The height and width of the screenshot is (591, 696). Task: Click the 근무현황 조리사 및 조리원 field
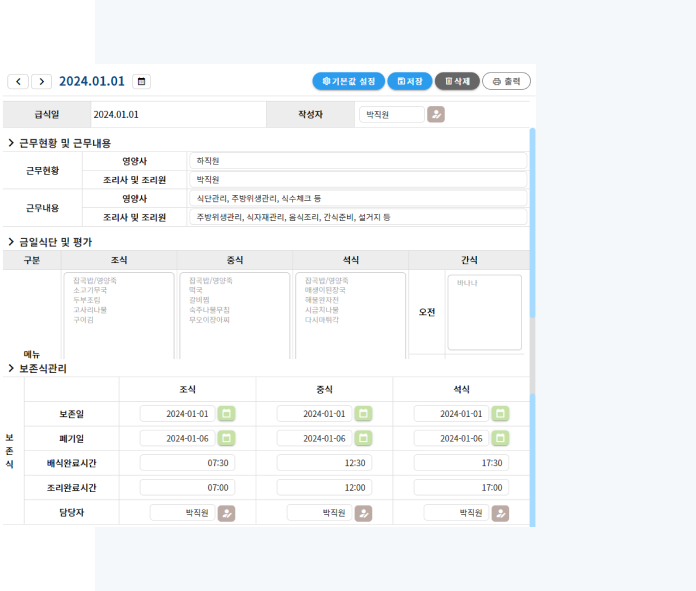[x=358, y=180]
